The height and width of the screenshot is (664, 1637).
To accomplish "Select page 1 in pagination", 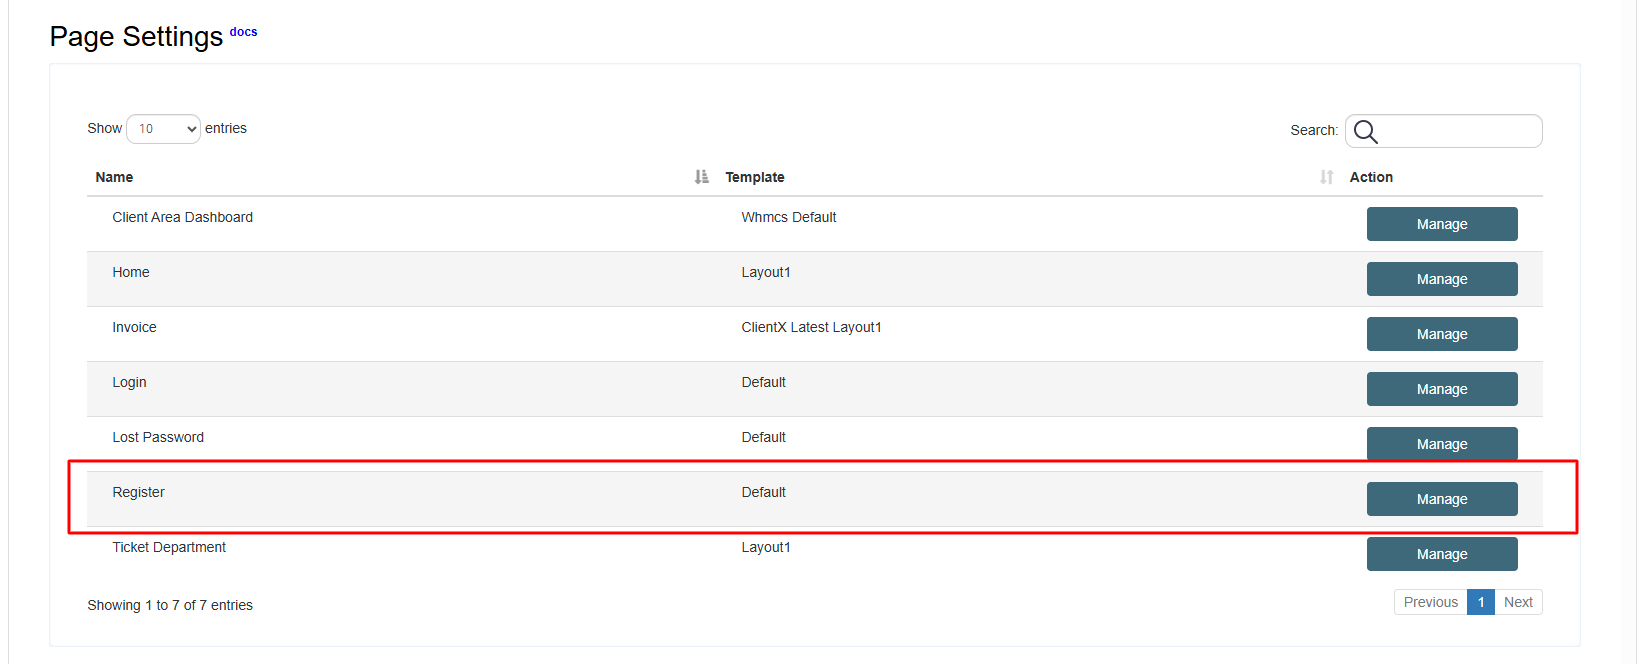I will 1480,602.
